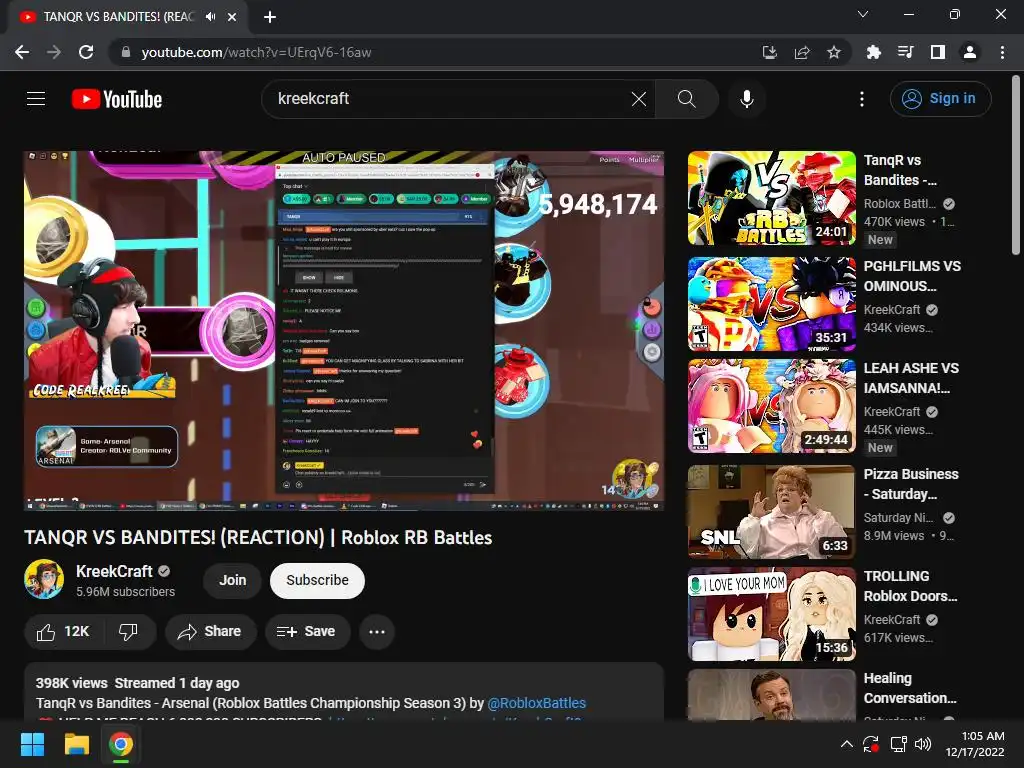Go to the YouTube home logo

click(x=117, y=99)
